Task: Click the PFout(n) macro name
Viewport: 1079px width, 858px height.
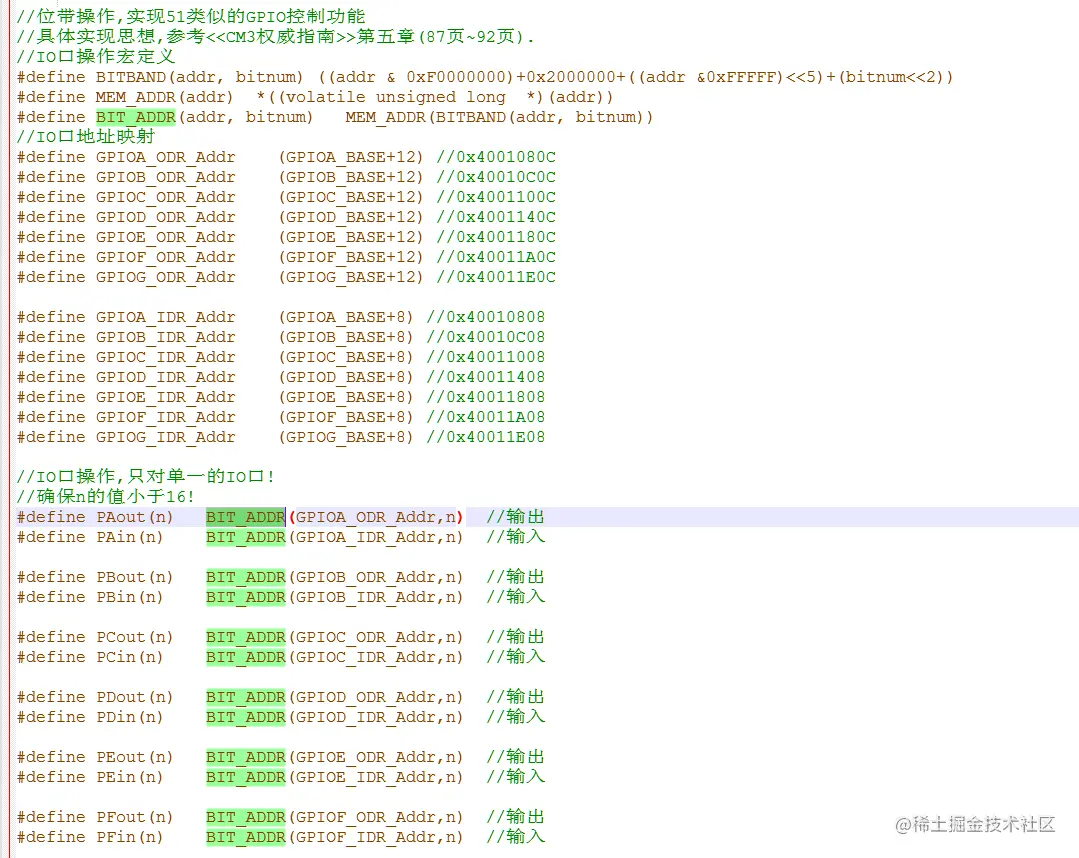Action: pyautogui.click(x=134, y=817)
